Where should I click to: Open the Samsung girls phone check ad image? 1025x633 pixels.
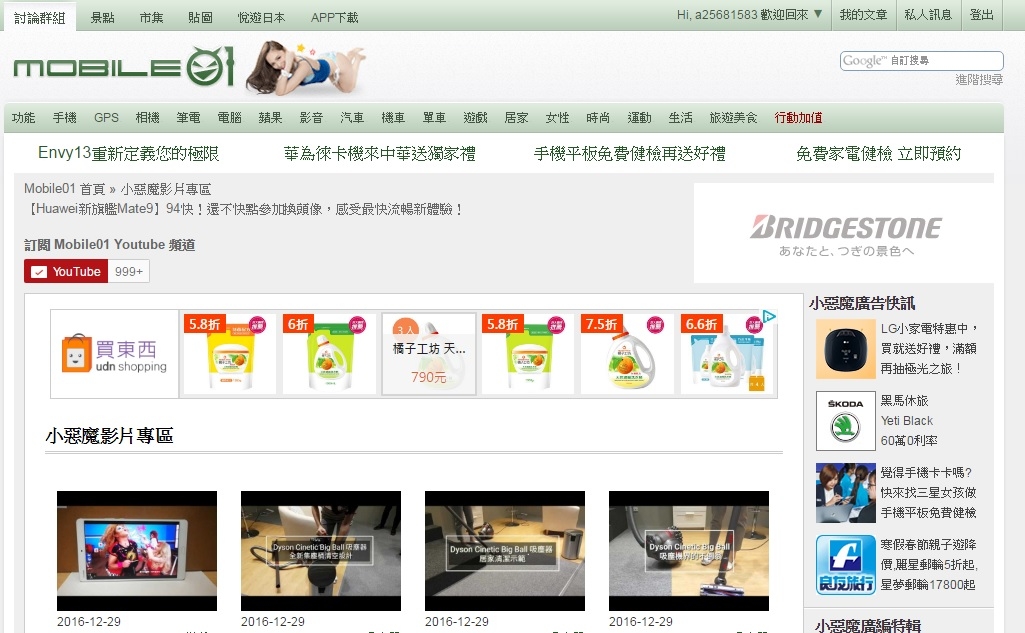(x=845, y=493)
